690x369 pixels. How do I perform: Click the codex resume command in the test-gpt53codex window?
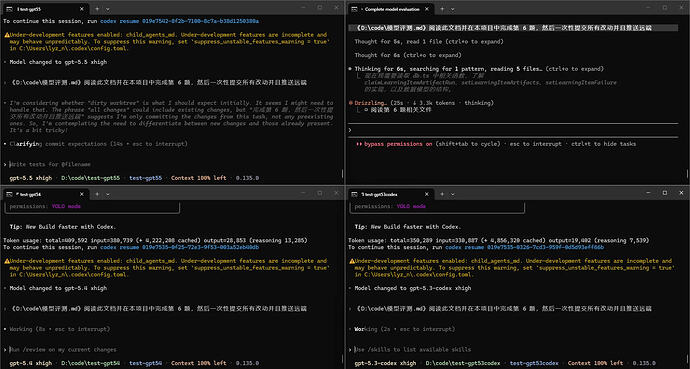pyautogui.click(x=525, y=247)
